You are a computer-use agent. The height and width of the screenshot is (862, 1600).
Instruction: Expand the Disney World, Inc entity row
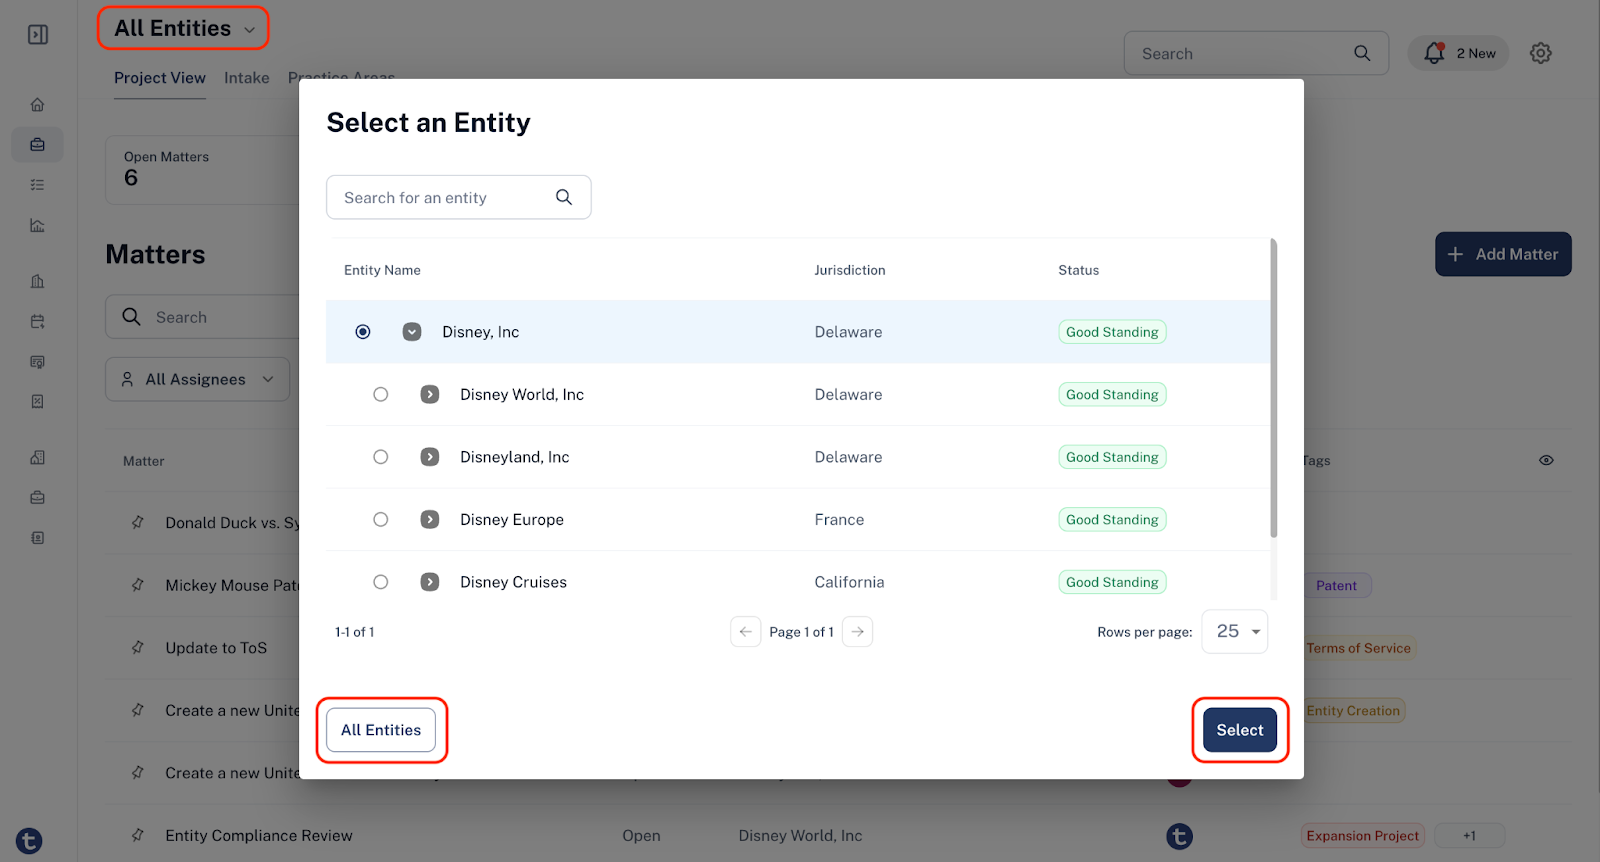[430, 394]
